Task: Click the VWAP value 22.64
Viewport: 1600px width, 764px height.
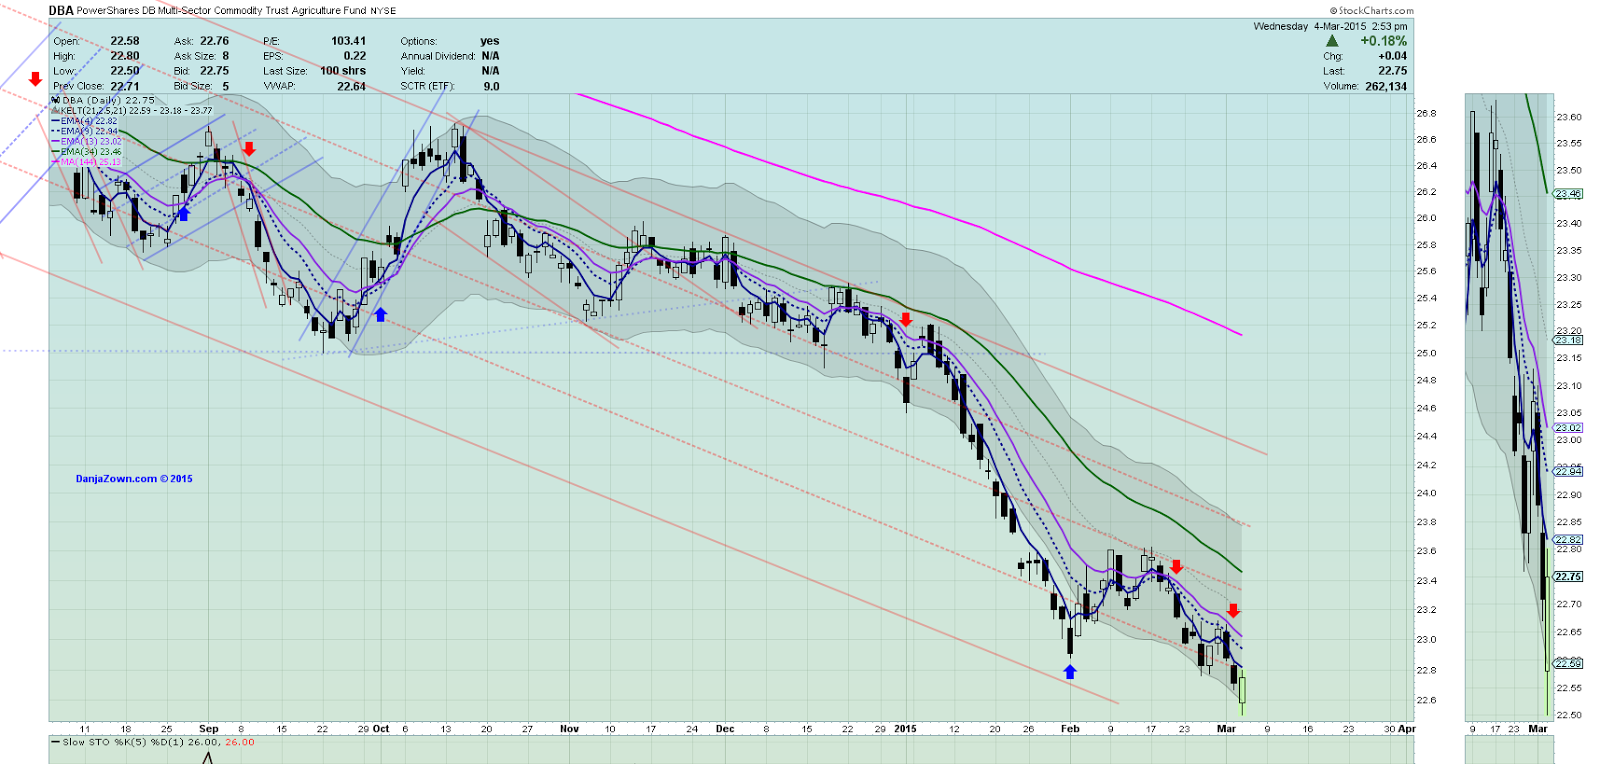Action: [351, 86]
